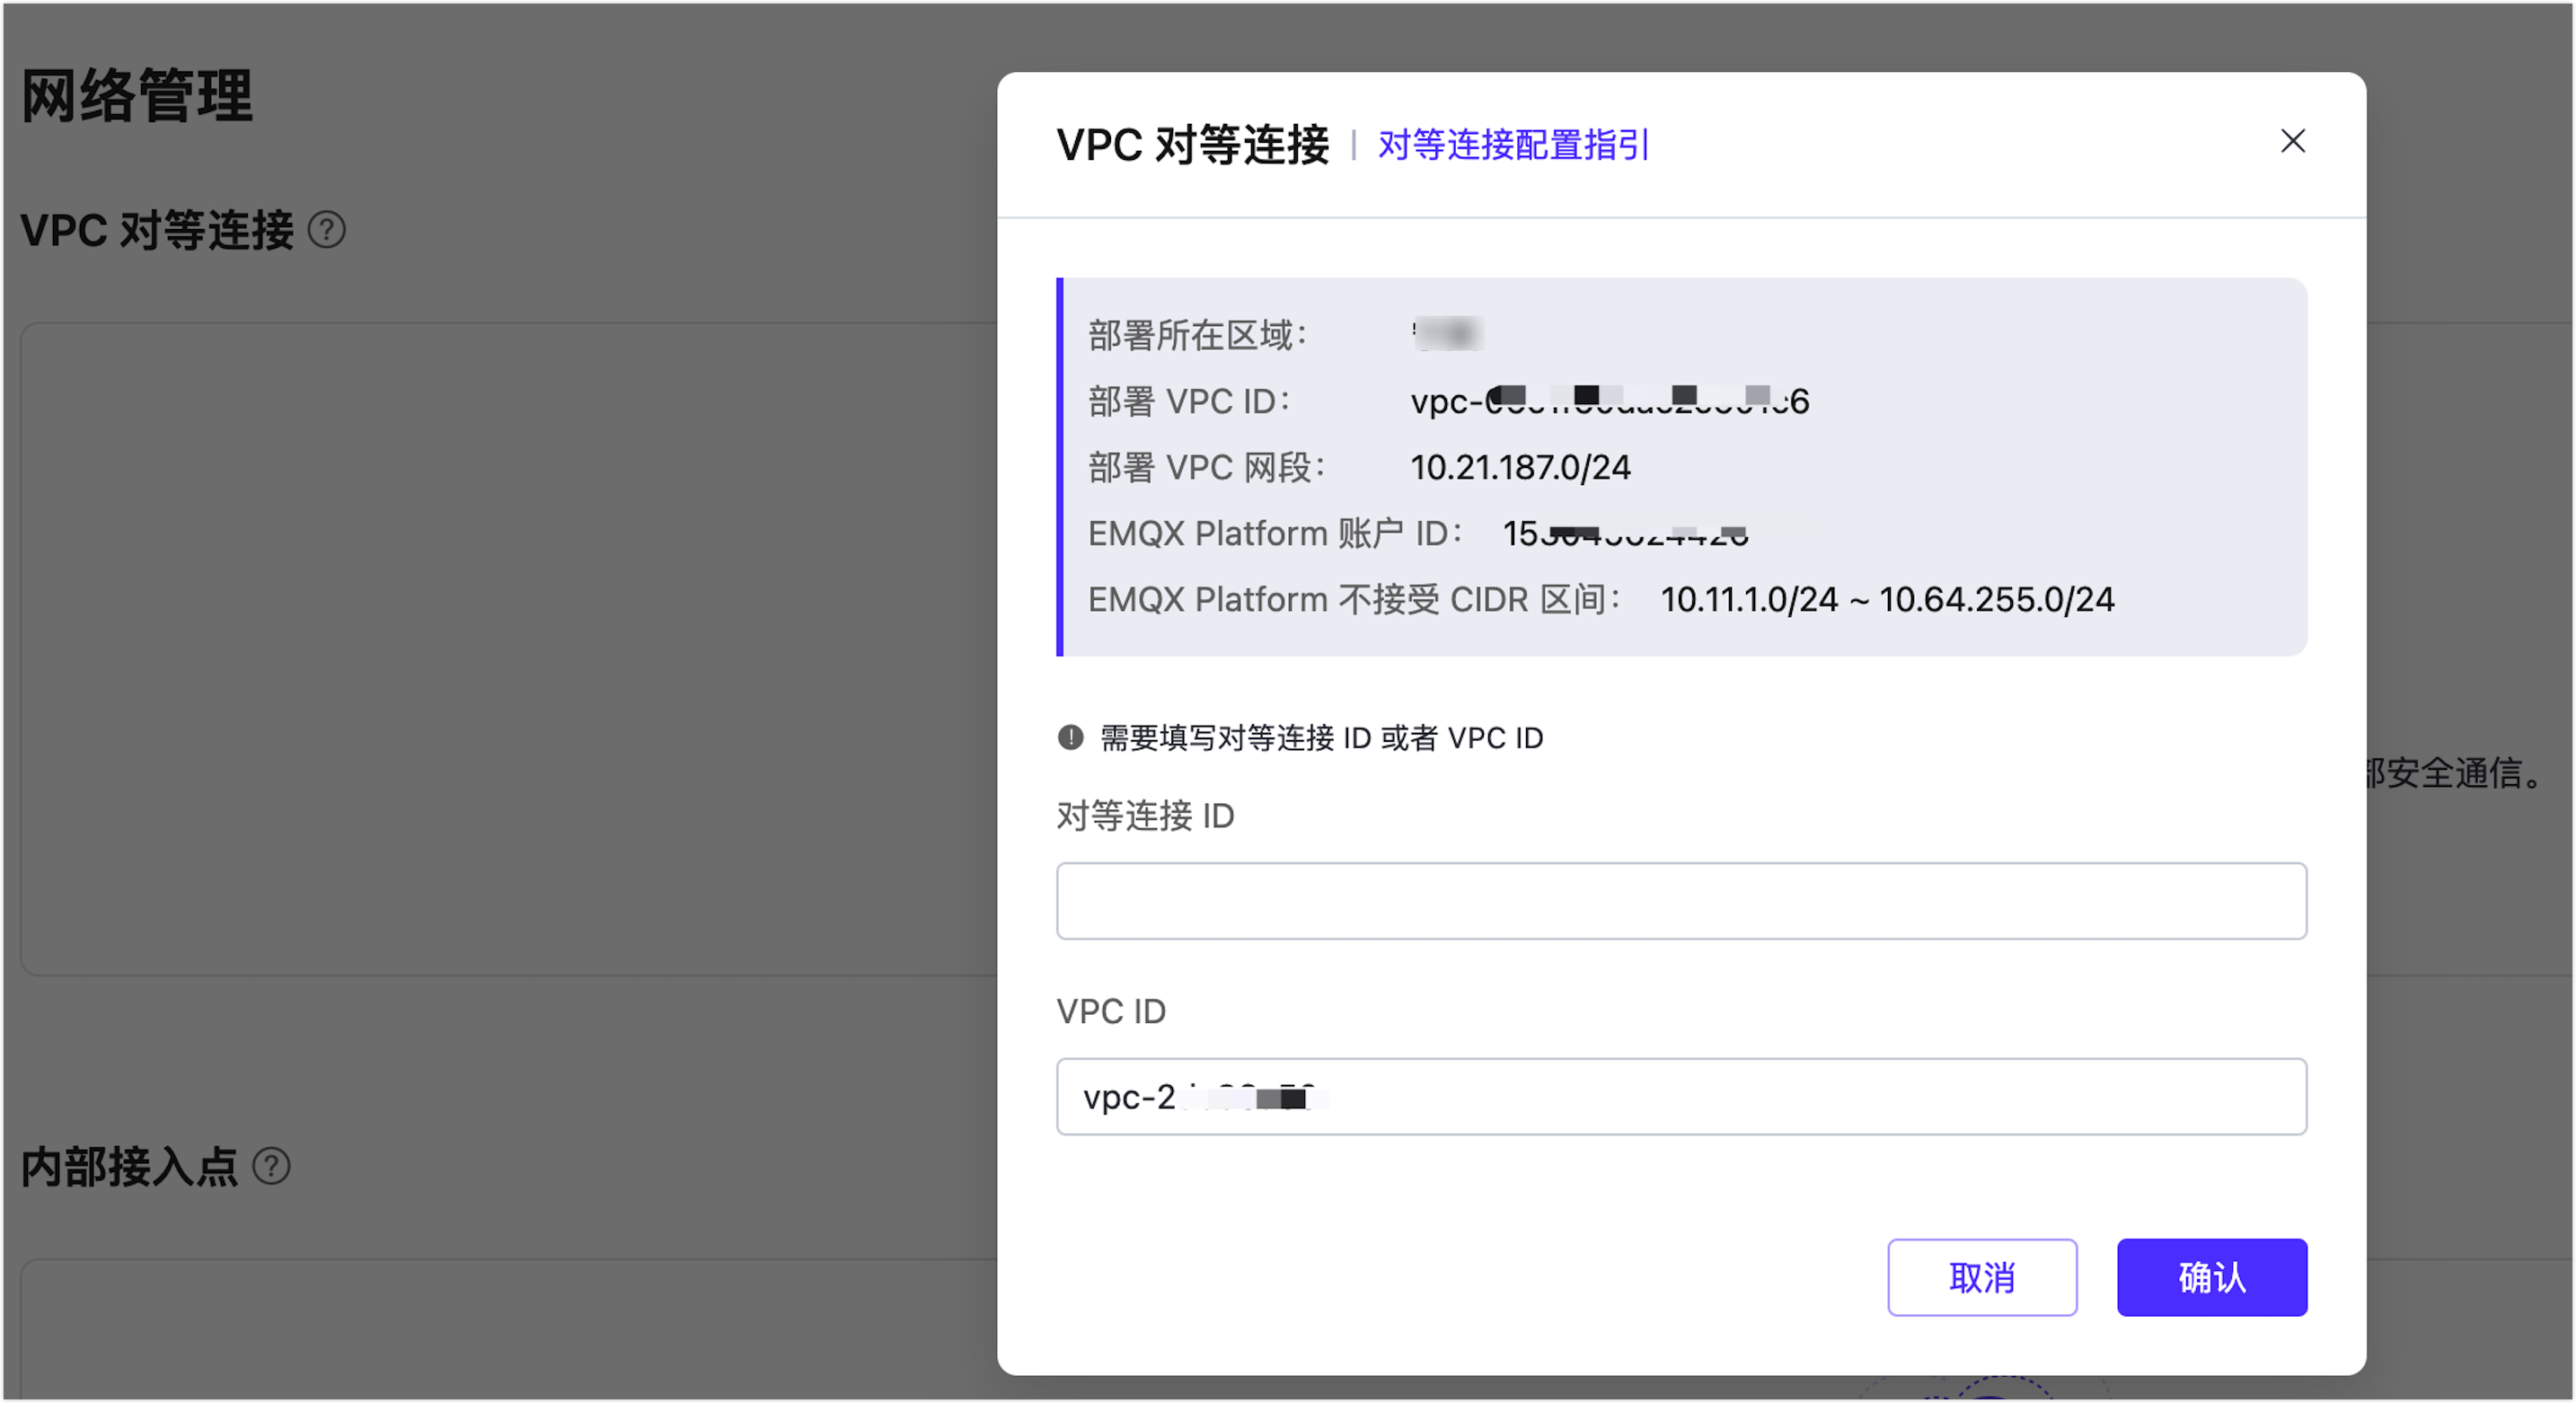The image size is (2576, 1403).
Task: Click the warning icon before 需要填写对等连接 ID
Action: (1070, 738)
